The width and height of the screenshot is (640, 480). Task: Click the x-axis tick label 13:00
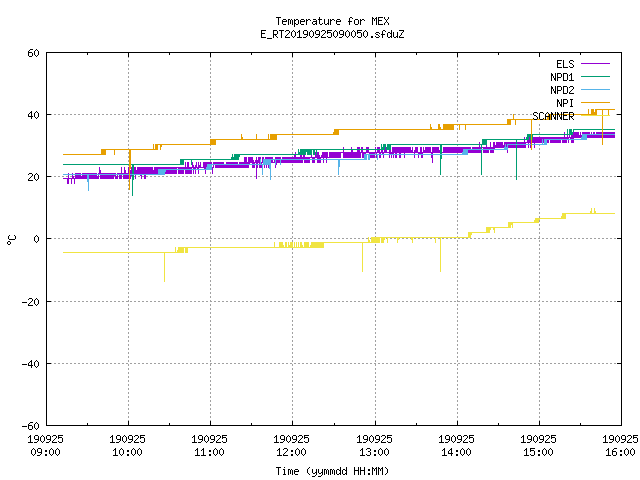[x=374, y=452]
